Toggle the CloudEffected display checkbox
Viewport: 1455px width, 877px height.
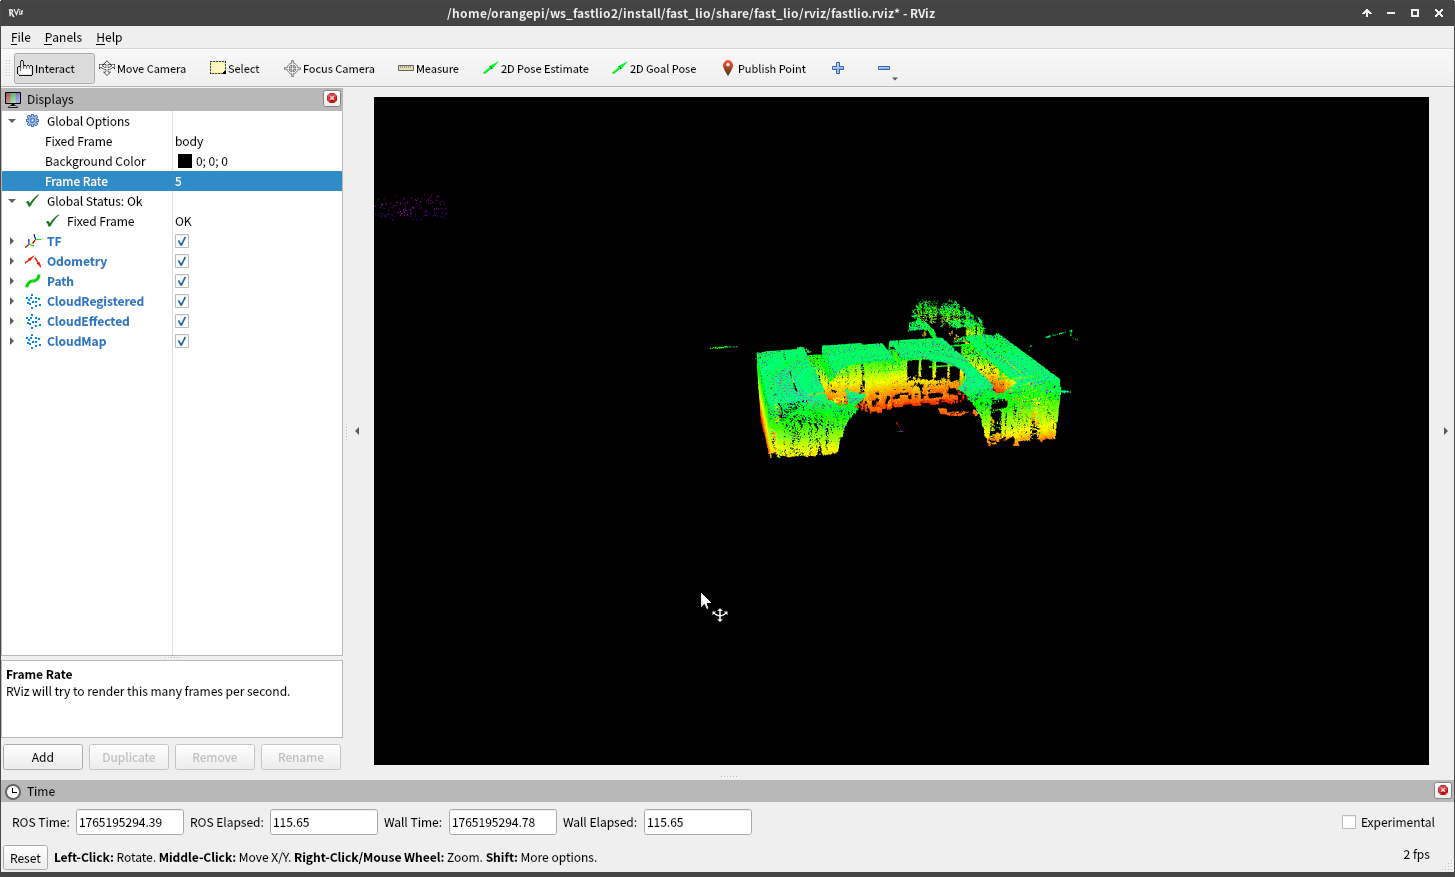tap(182, 321)
